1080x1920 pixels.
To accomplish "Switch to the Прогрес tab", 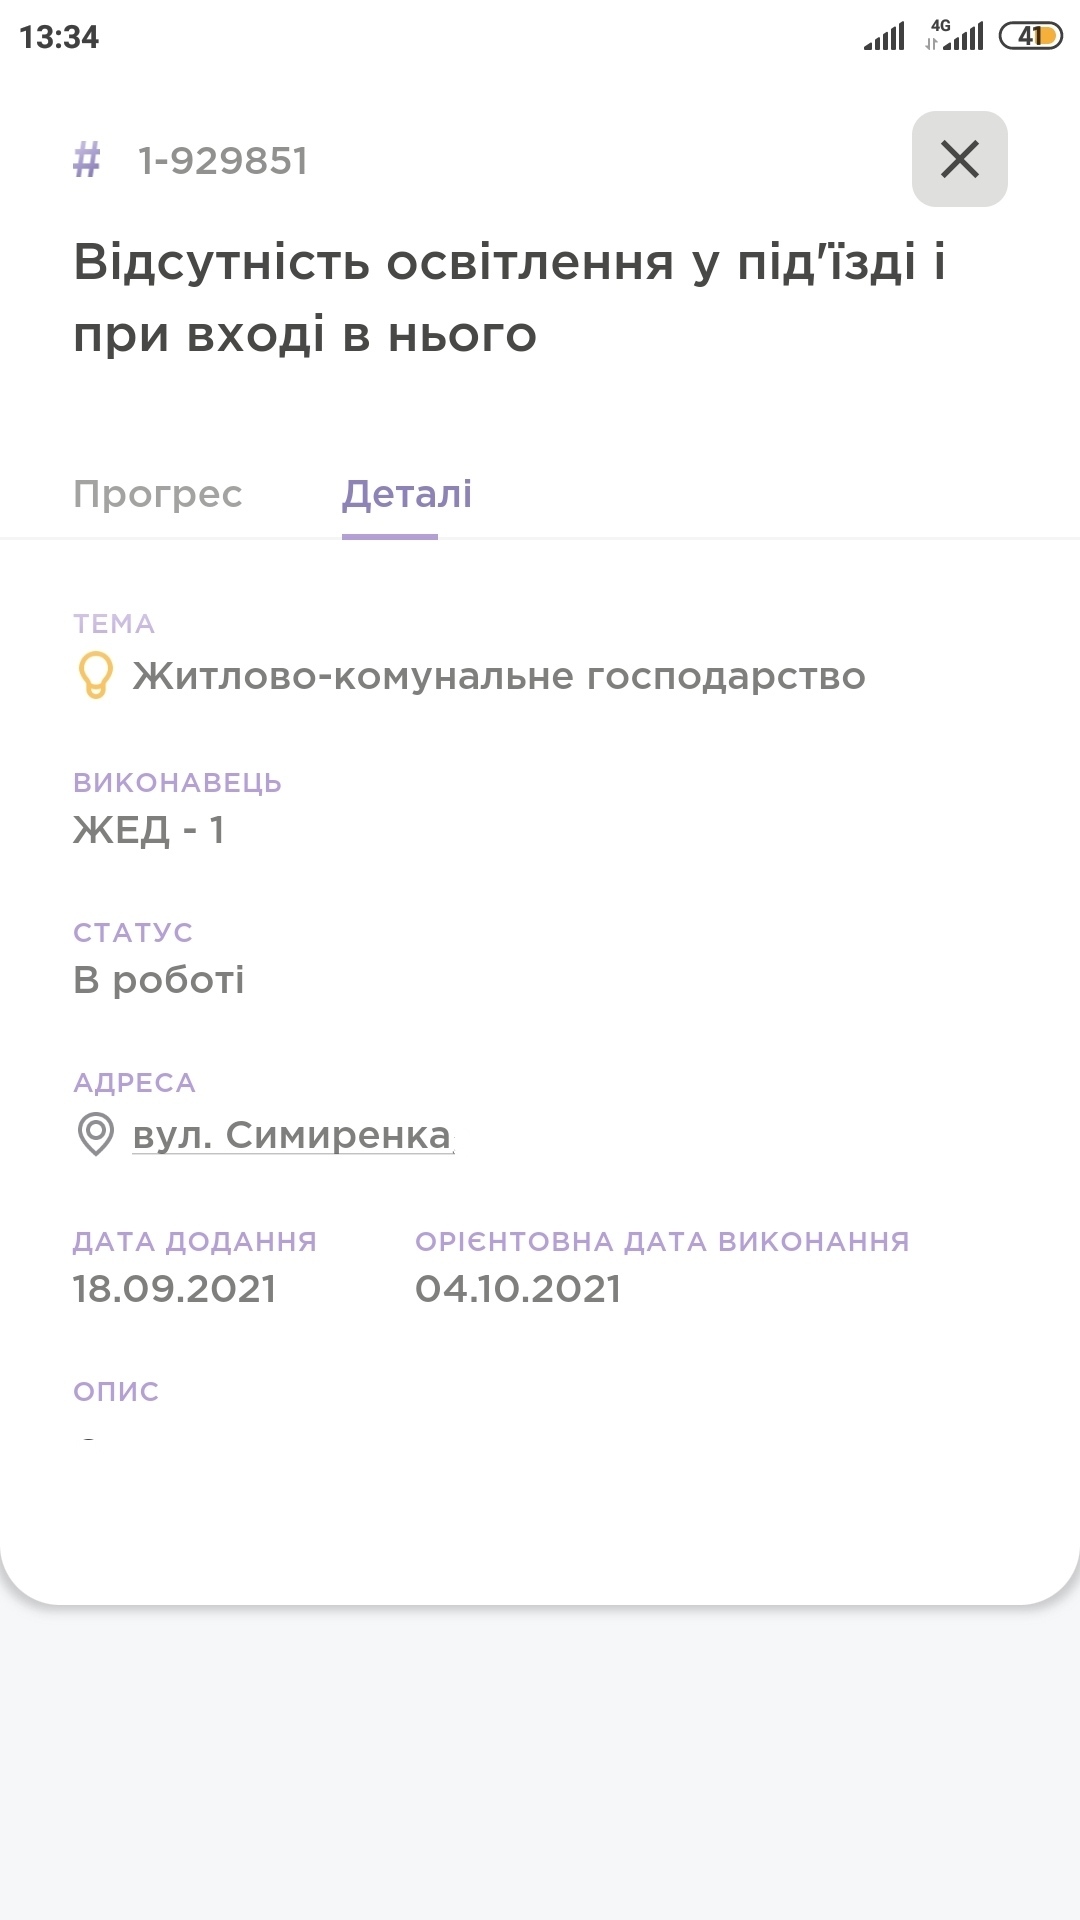I will (158, 494).
